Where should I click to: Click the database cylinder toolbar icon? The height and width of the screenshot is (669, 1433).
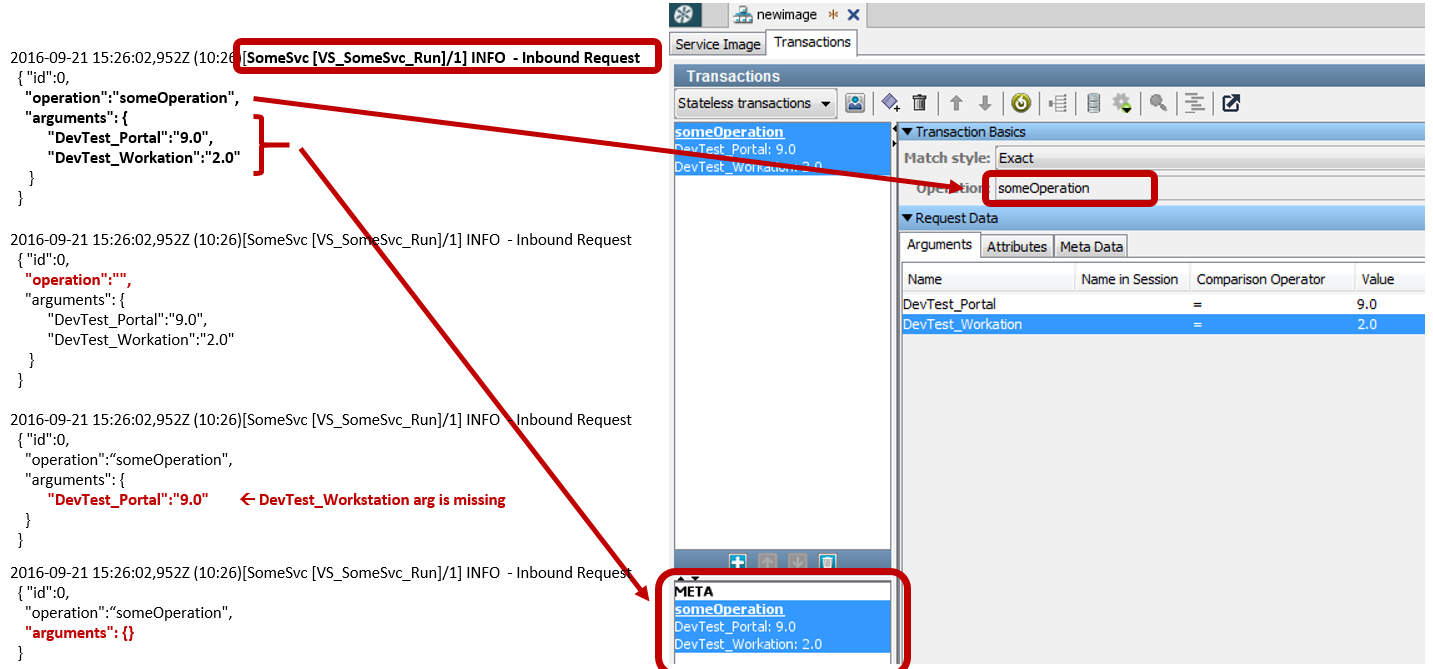click(x=1093, y=103)
